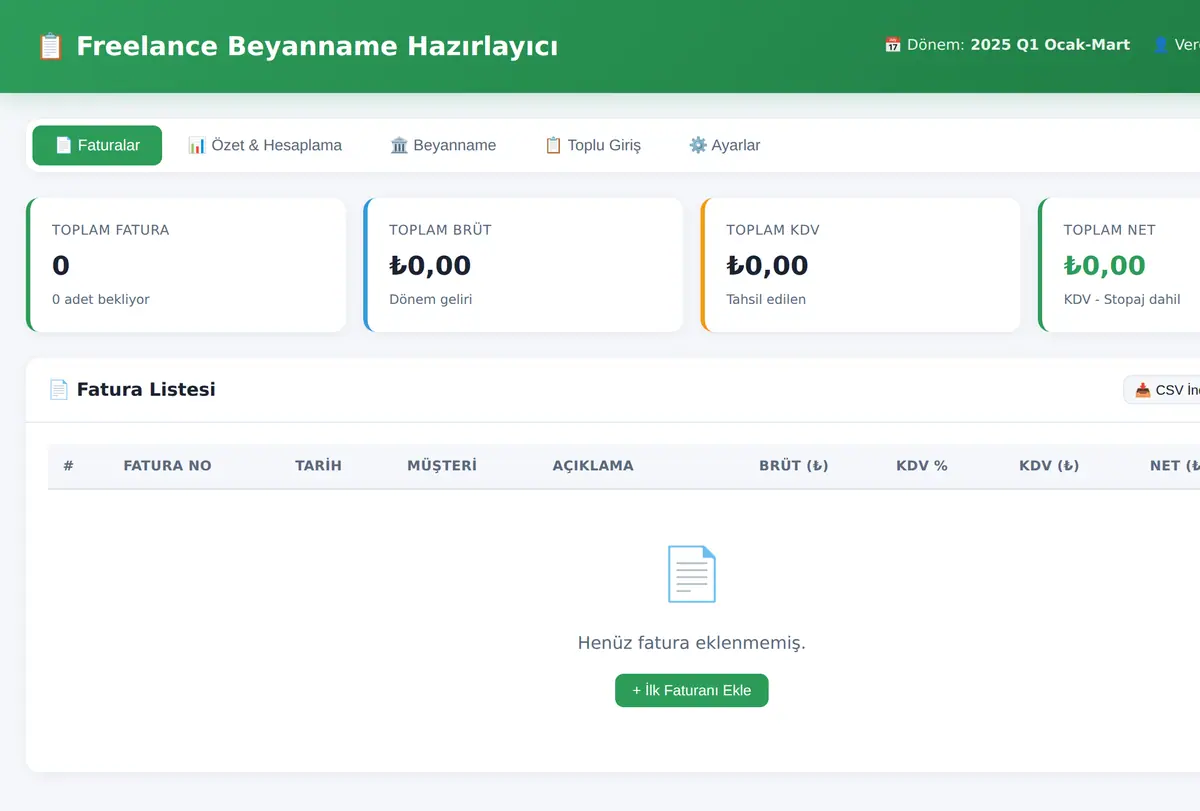The image size is (1200, 811).
Task: Go to Toplu Giriş tab
Action: tap(592, 145)
